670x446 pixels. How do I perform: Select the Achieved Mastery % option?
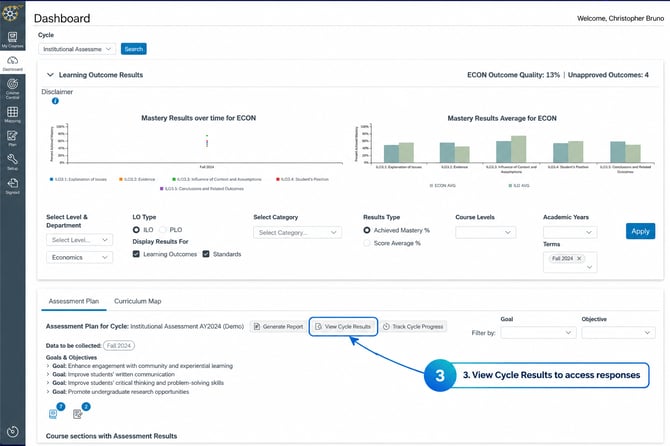coord(367,230)
